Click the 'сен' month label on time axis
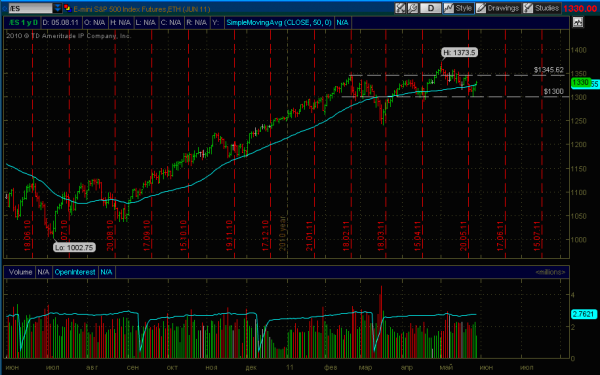The width and height of the screenshot is (600, 375). coord(132,368)
